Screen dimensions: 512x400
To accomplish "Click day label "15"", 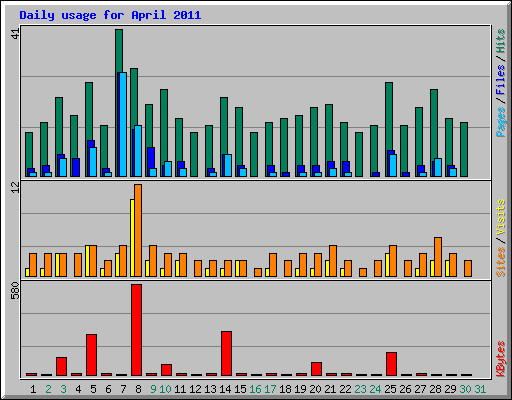I will click(x=240, y=389).
